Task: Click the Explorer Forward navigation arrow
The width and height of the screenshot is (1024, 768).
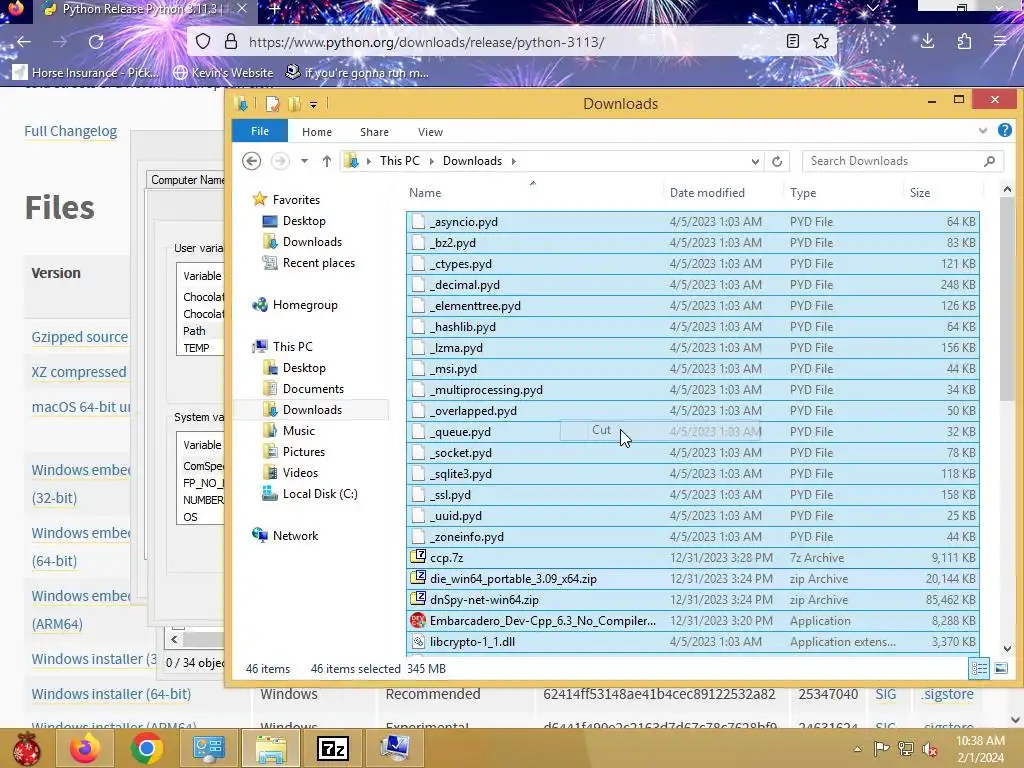Action: [x=280, y=161]
